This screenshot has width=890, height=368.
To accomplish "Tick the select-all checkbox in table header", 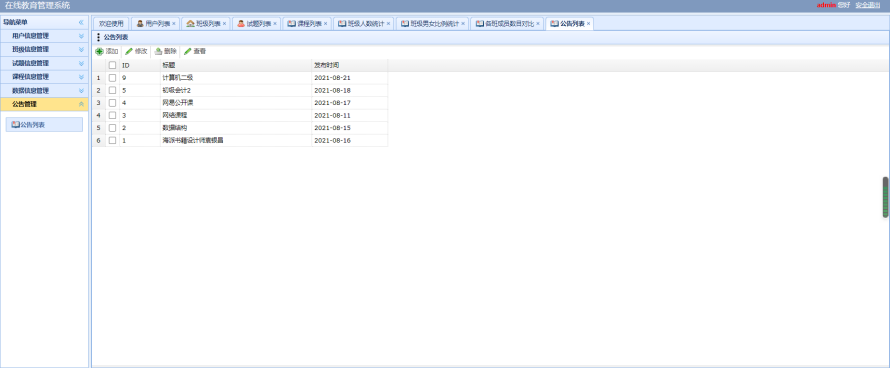I will [x=112, y=65].
